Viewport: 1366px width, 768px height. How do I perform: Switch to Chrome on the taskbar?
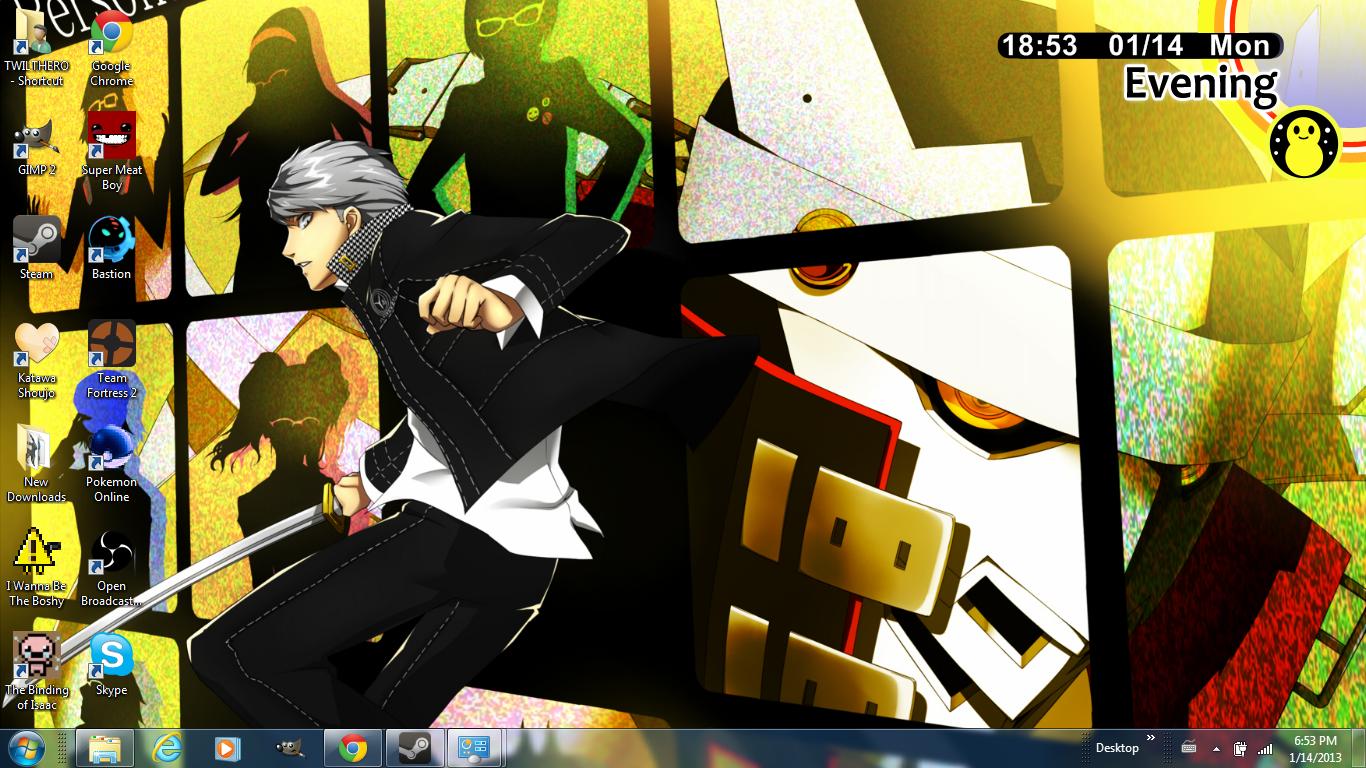coord(352,748)
